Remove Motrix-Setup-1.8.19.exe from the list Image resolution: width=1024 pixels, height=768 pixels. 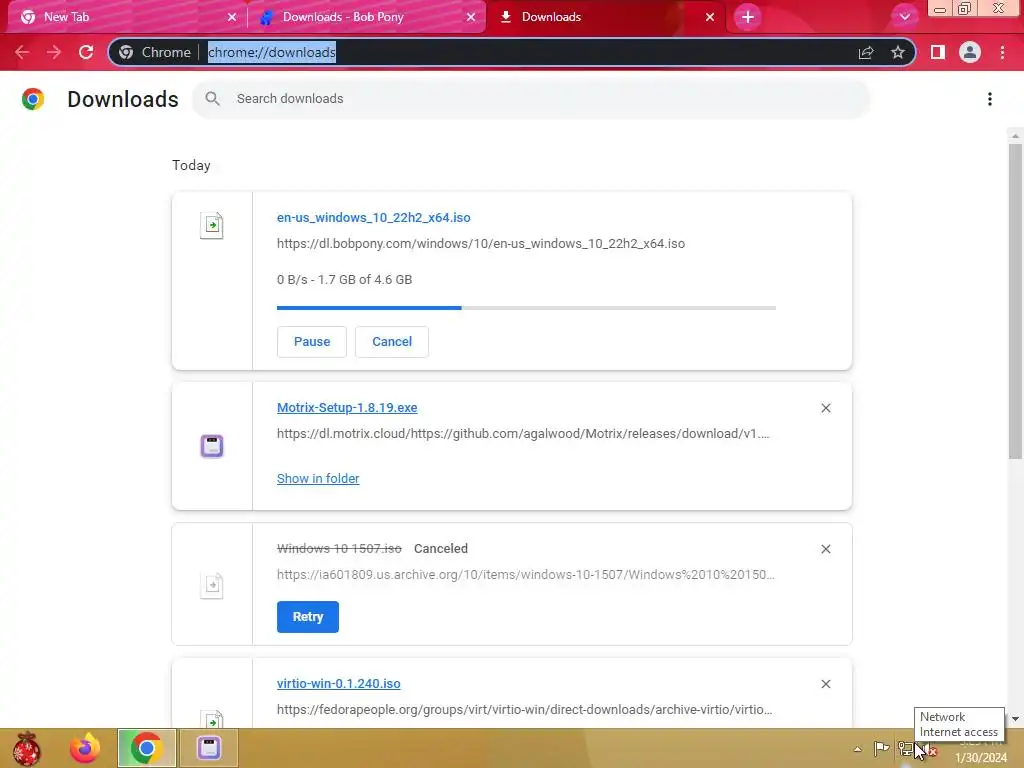[825, 408]
